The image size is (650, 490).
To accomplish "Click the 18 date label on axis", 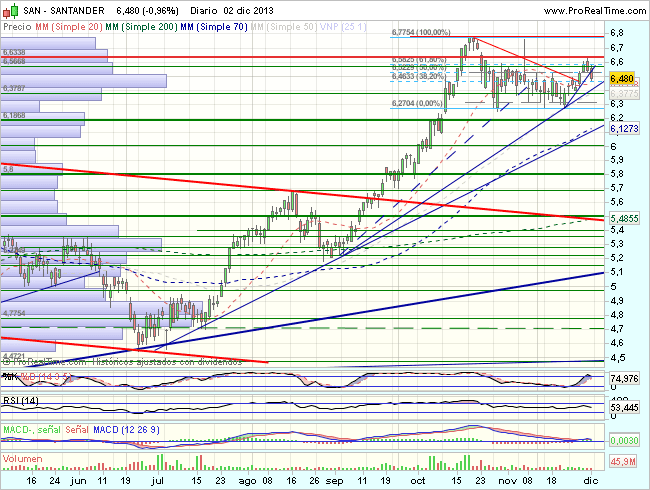I will (x=551, y=481).
